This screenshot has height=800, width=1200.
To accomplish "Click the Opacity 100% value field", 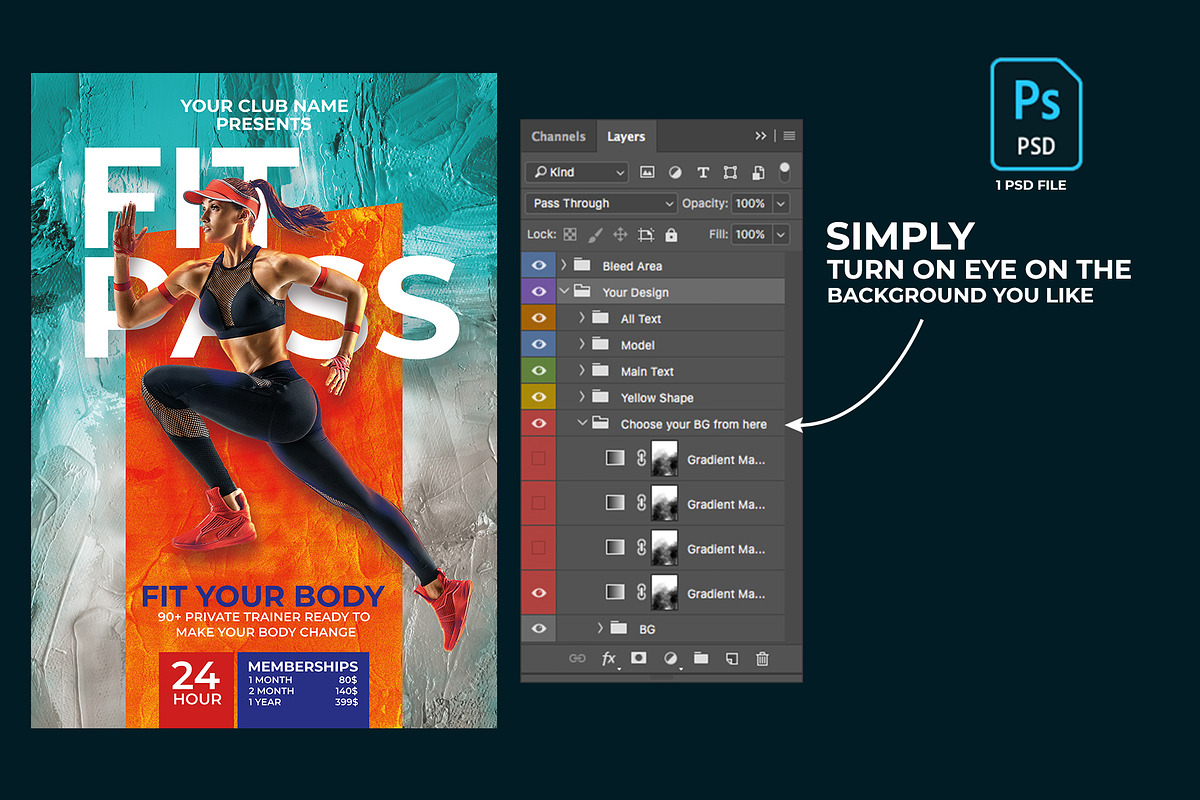I will pyautogui.click(x=750, y=203).
